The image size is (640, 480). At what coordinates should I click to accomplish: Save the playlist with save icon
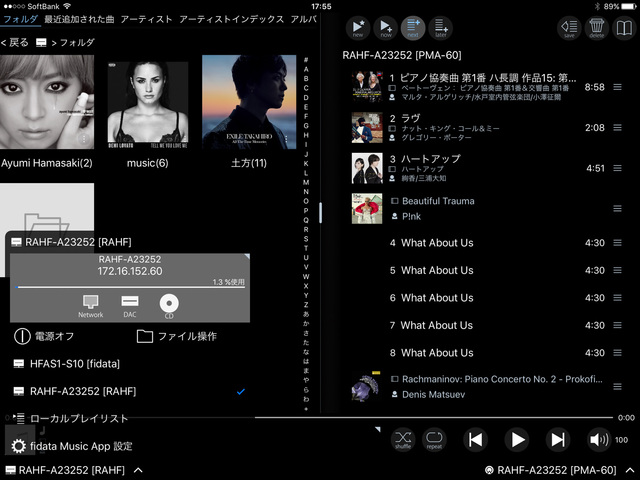pos(569,28)
